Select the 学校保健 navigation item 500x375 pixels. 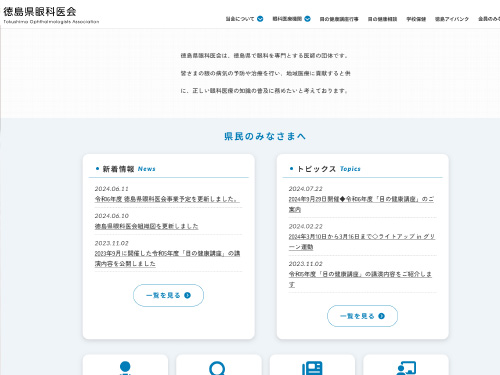point(416,19)
